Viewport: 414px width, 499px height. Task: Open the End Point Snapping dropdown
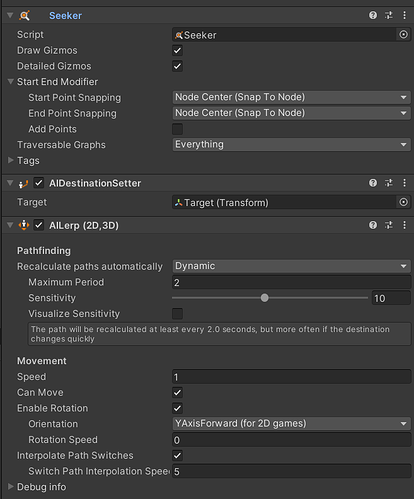point(291,113)
